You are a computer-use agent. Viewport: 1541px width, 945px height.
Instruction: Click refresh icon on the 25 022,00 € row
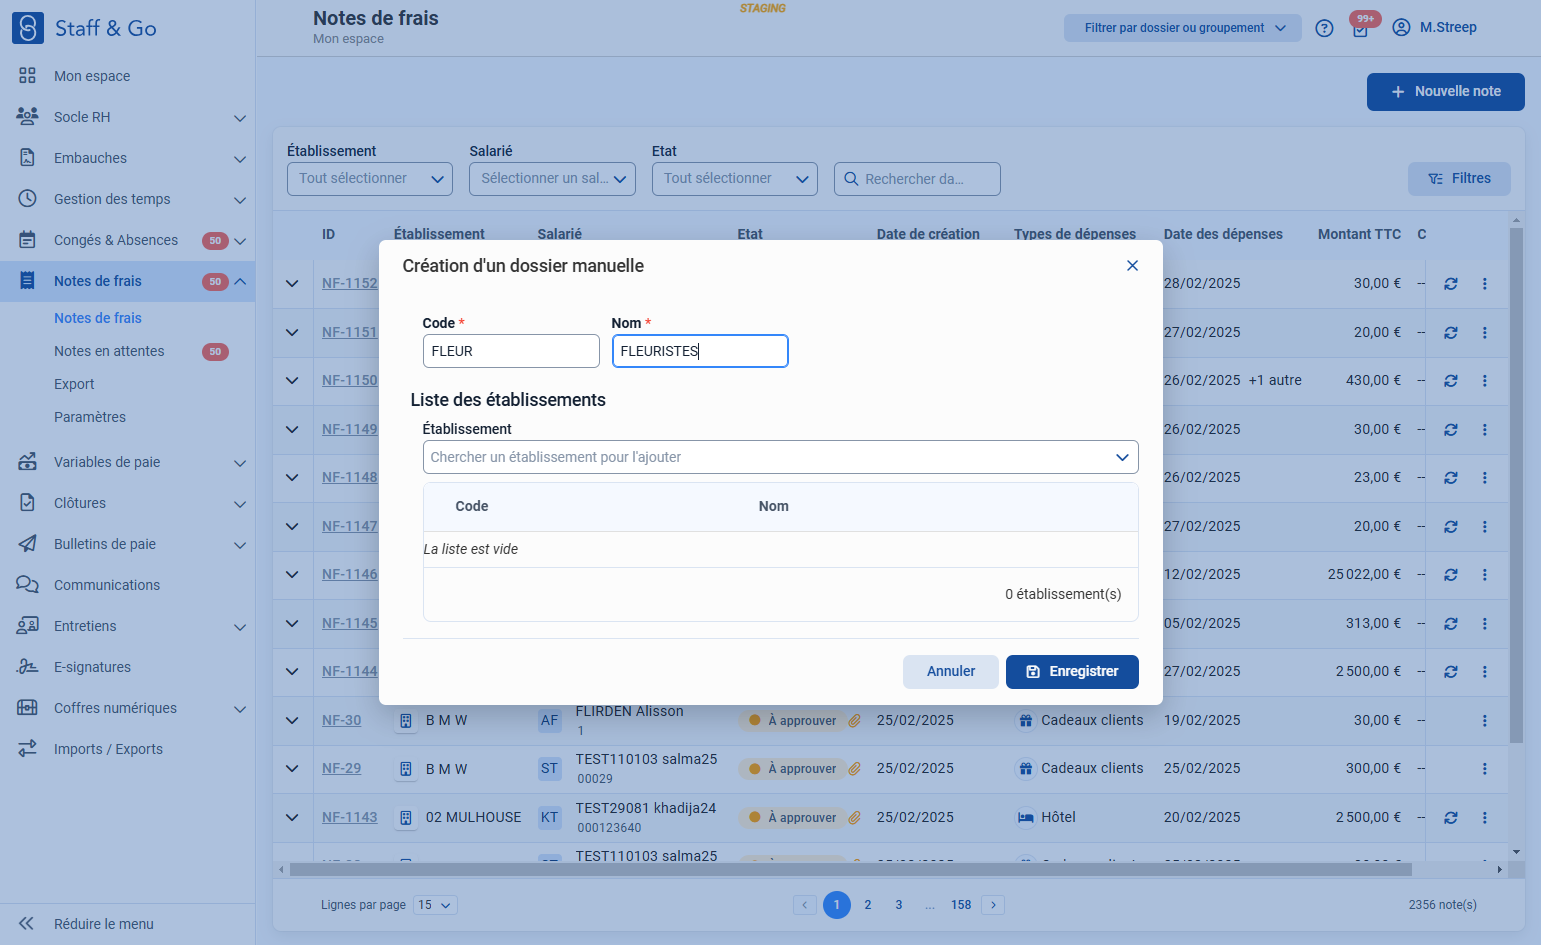click(1450, 575)
